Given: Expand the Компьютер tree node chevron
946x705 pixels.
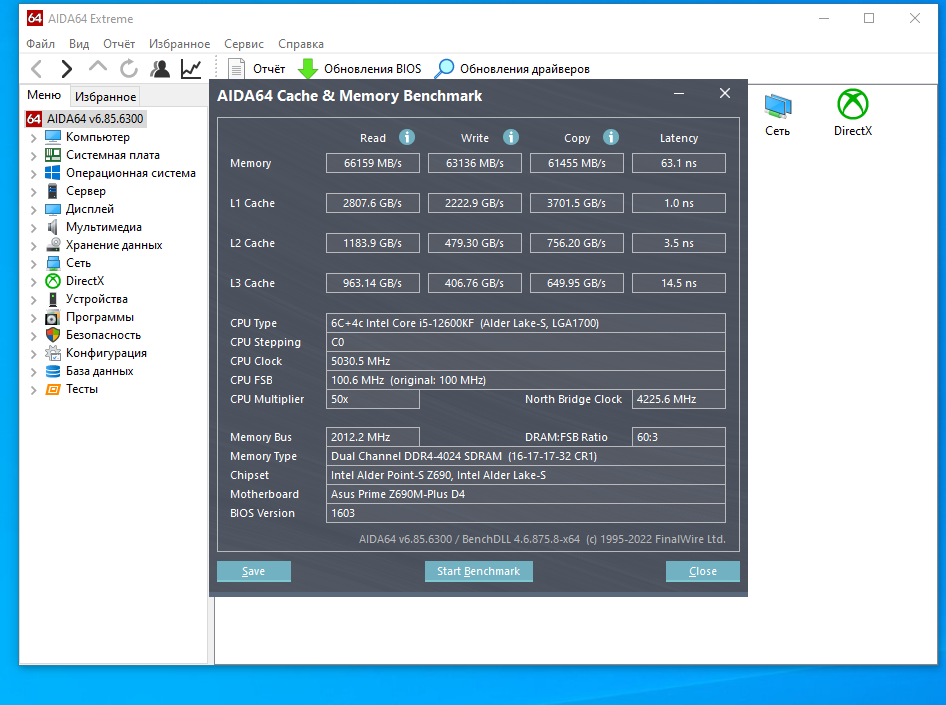Looking at the screenshot, I should tap(34, 138).
